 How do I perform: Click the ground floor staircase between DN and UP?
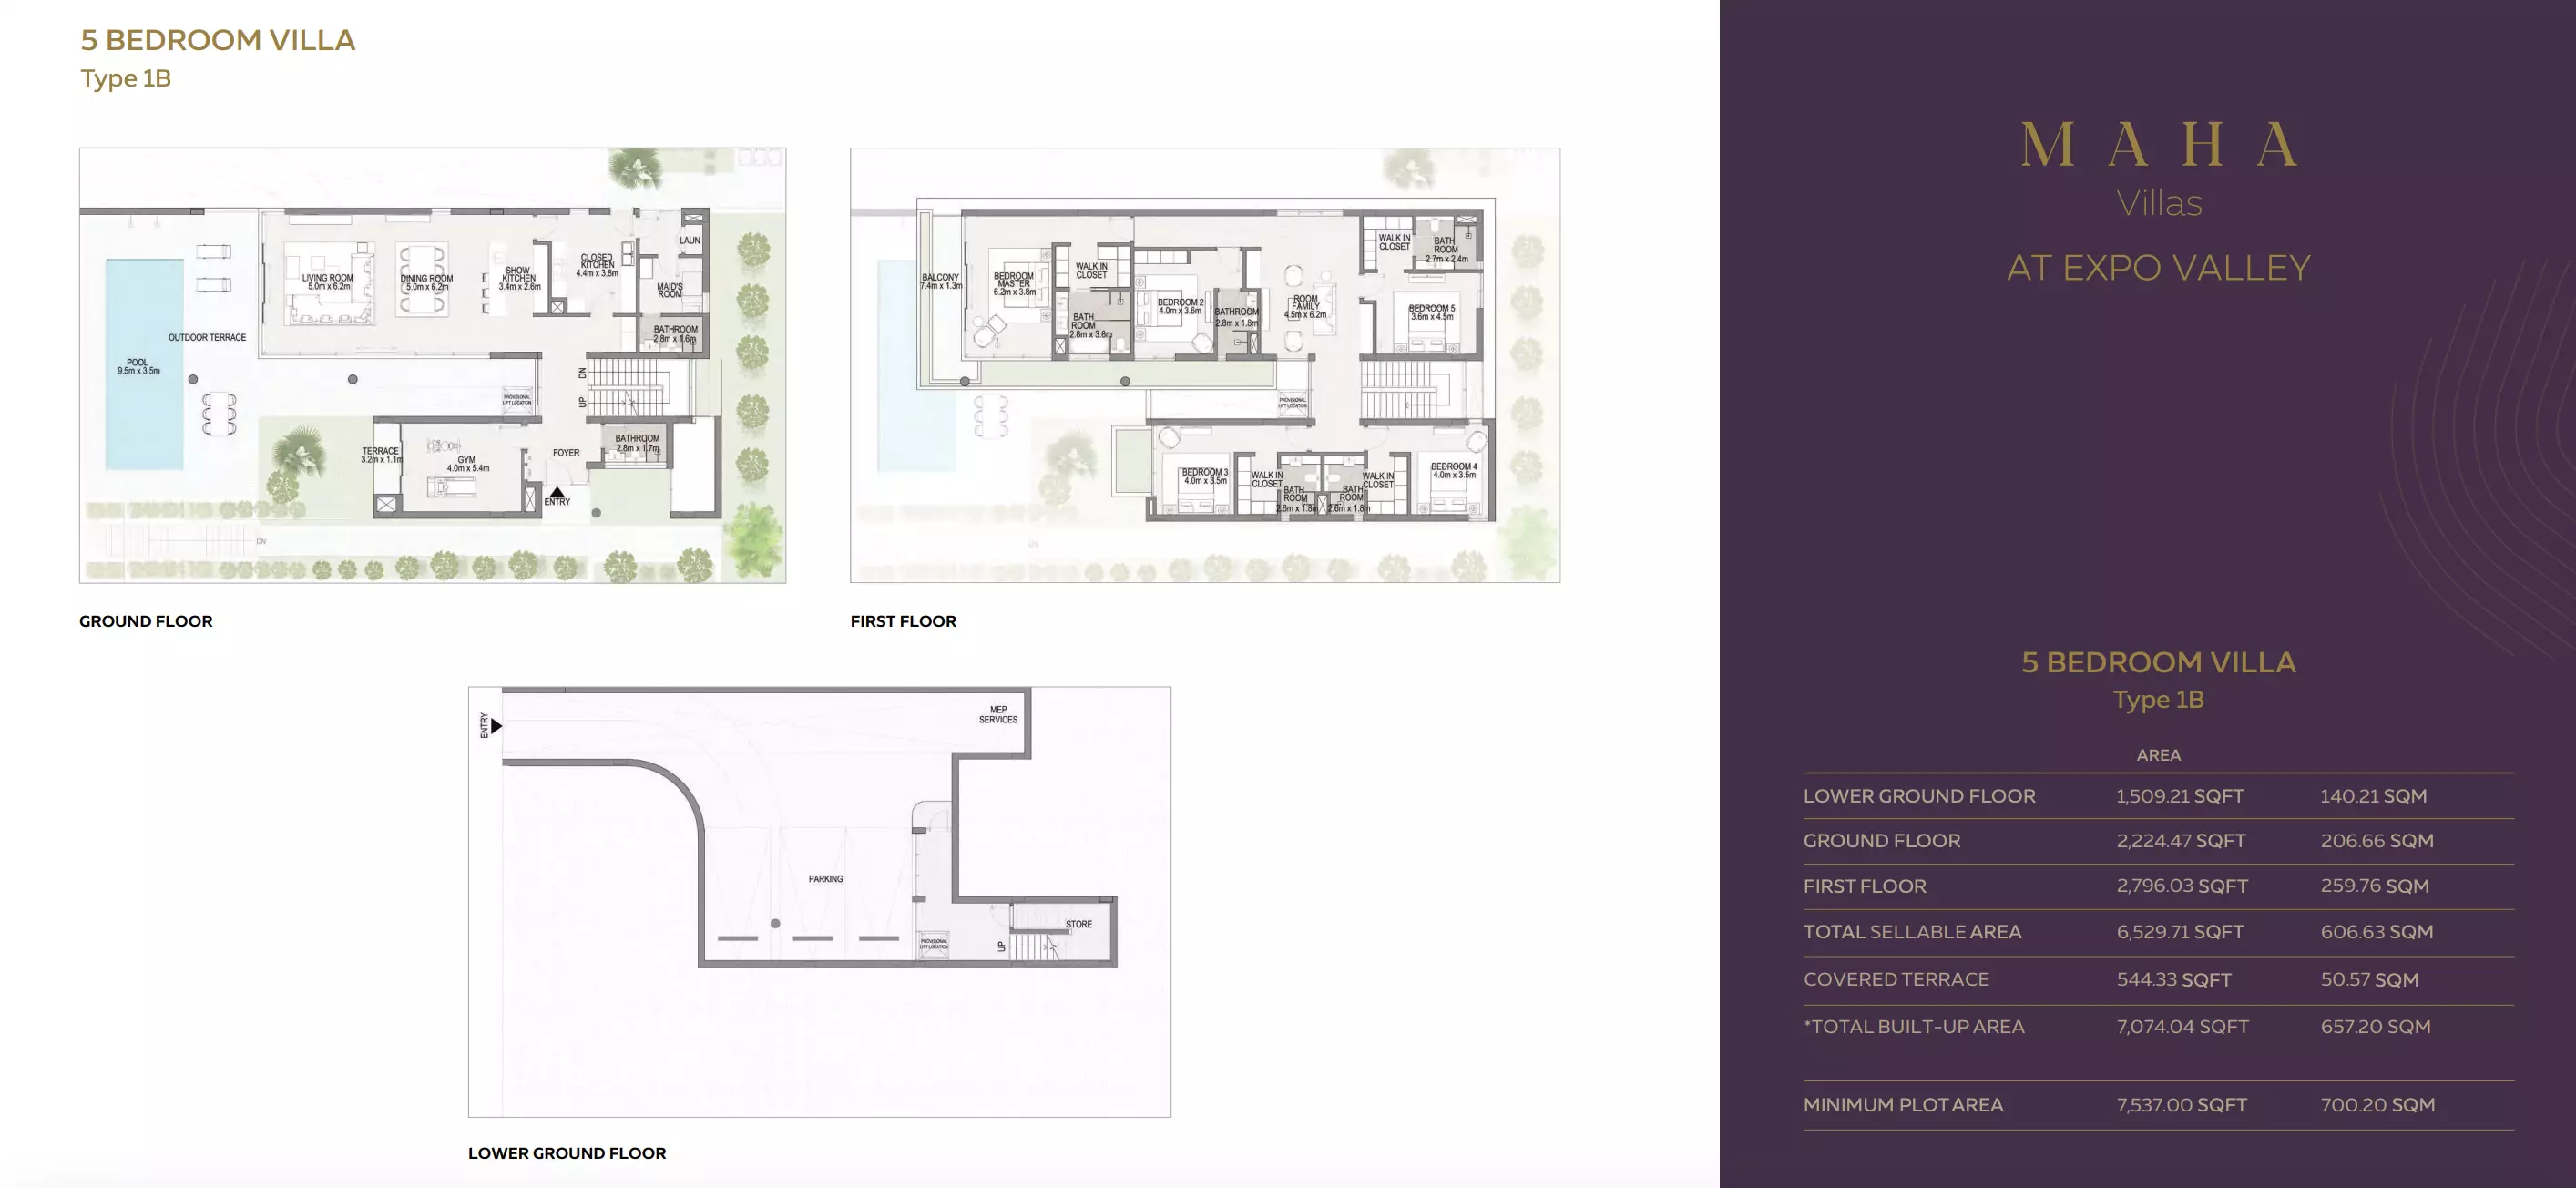point(627,388)
